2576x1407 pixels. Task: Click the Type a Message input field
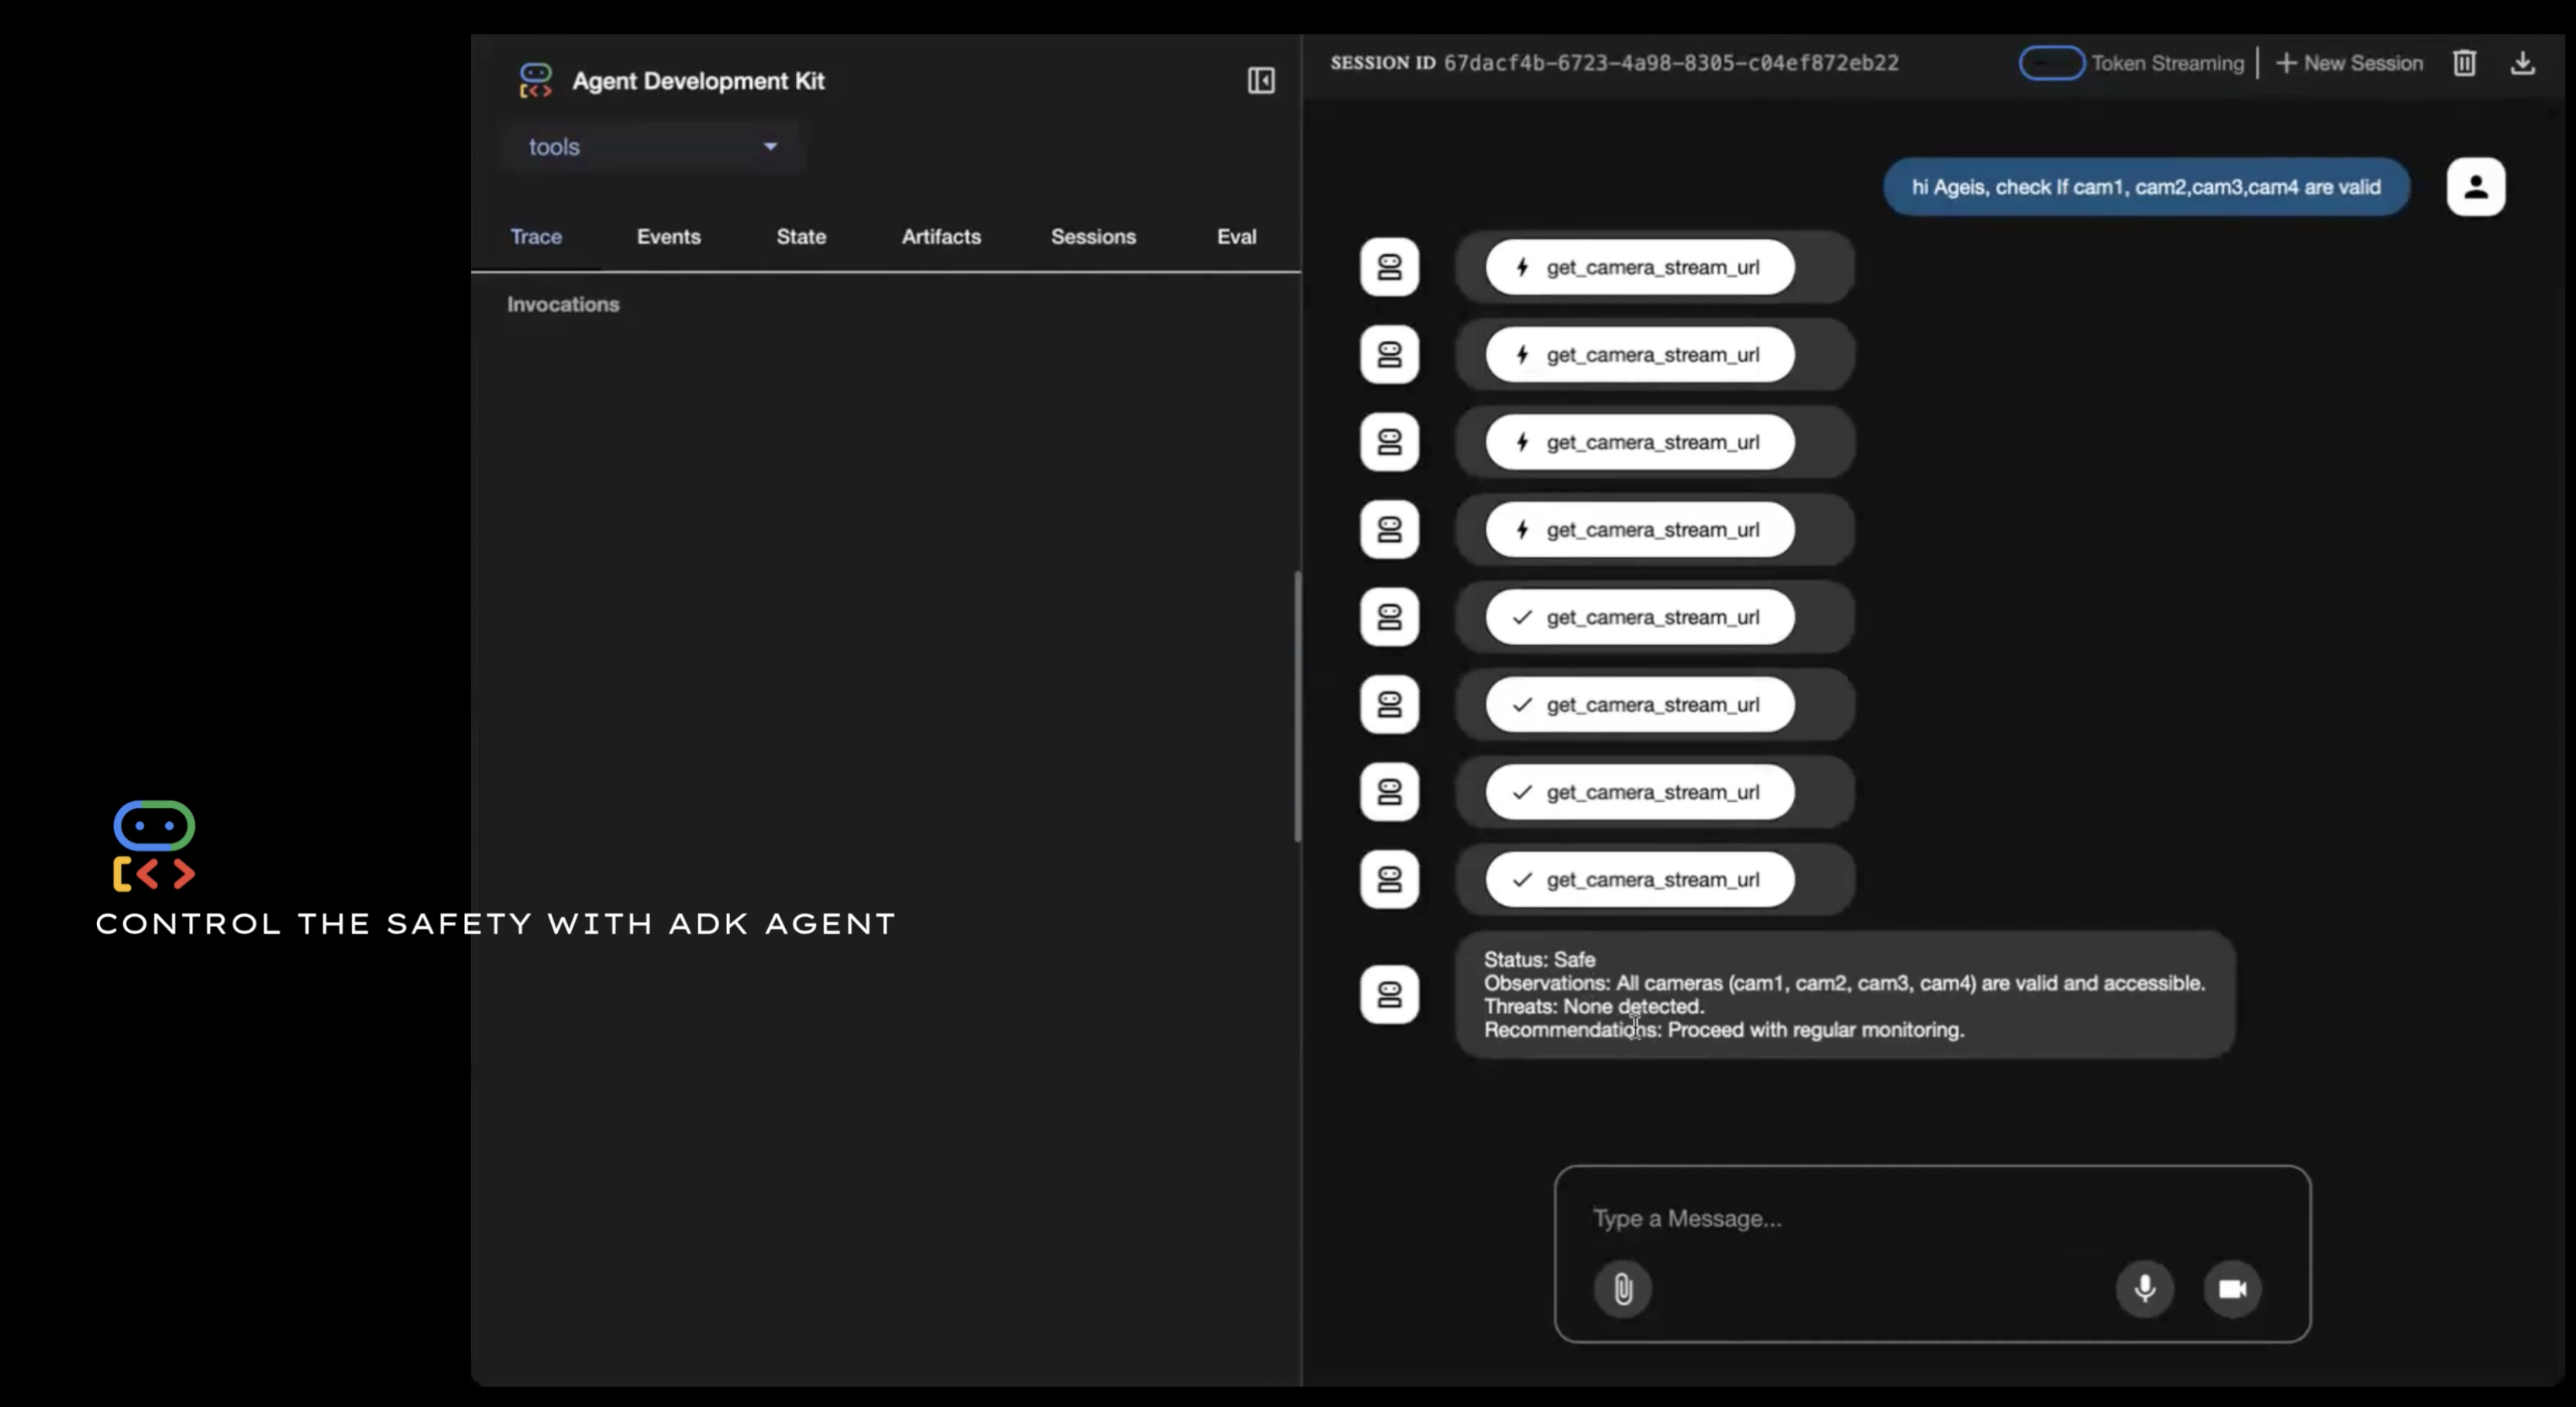1930,1219
